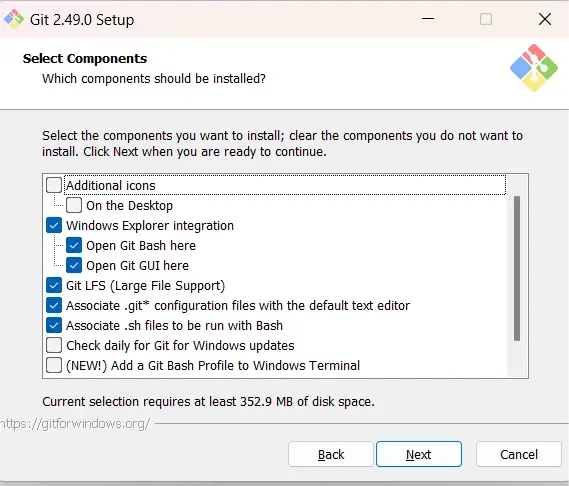This screenshot has width=569, height=486.
Task: Click the components list vertical scrollbar
Action: tap(517, 269)
